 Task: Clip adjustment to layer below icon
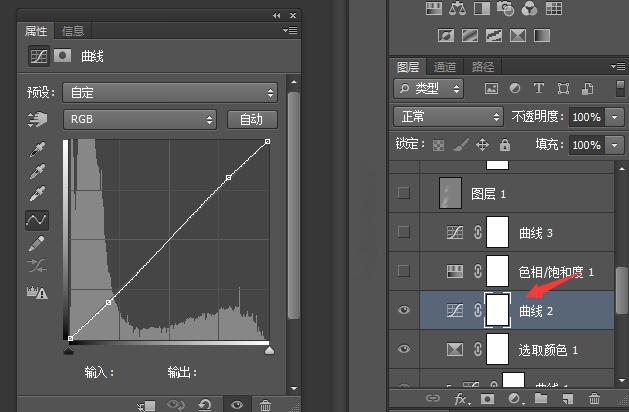pyautogui.click(x=146, y=406)
